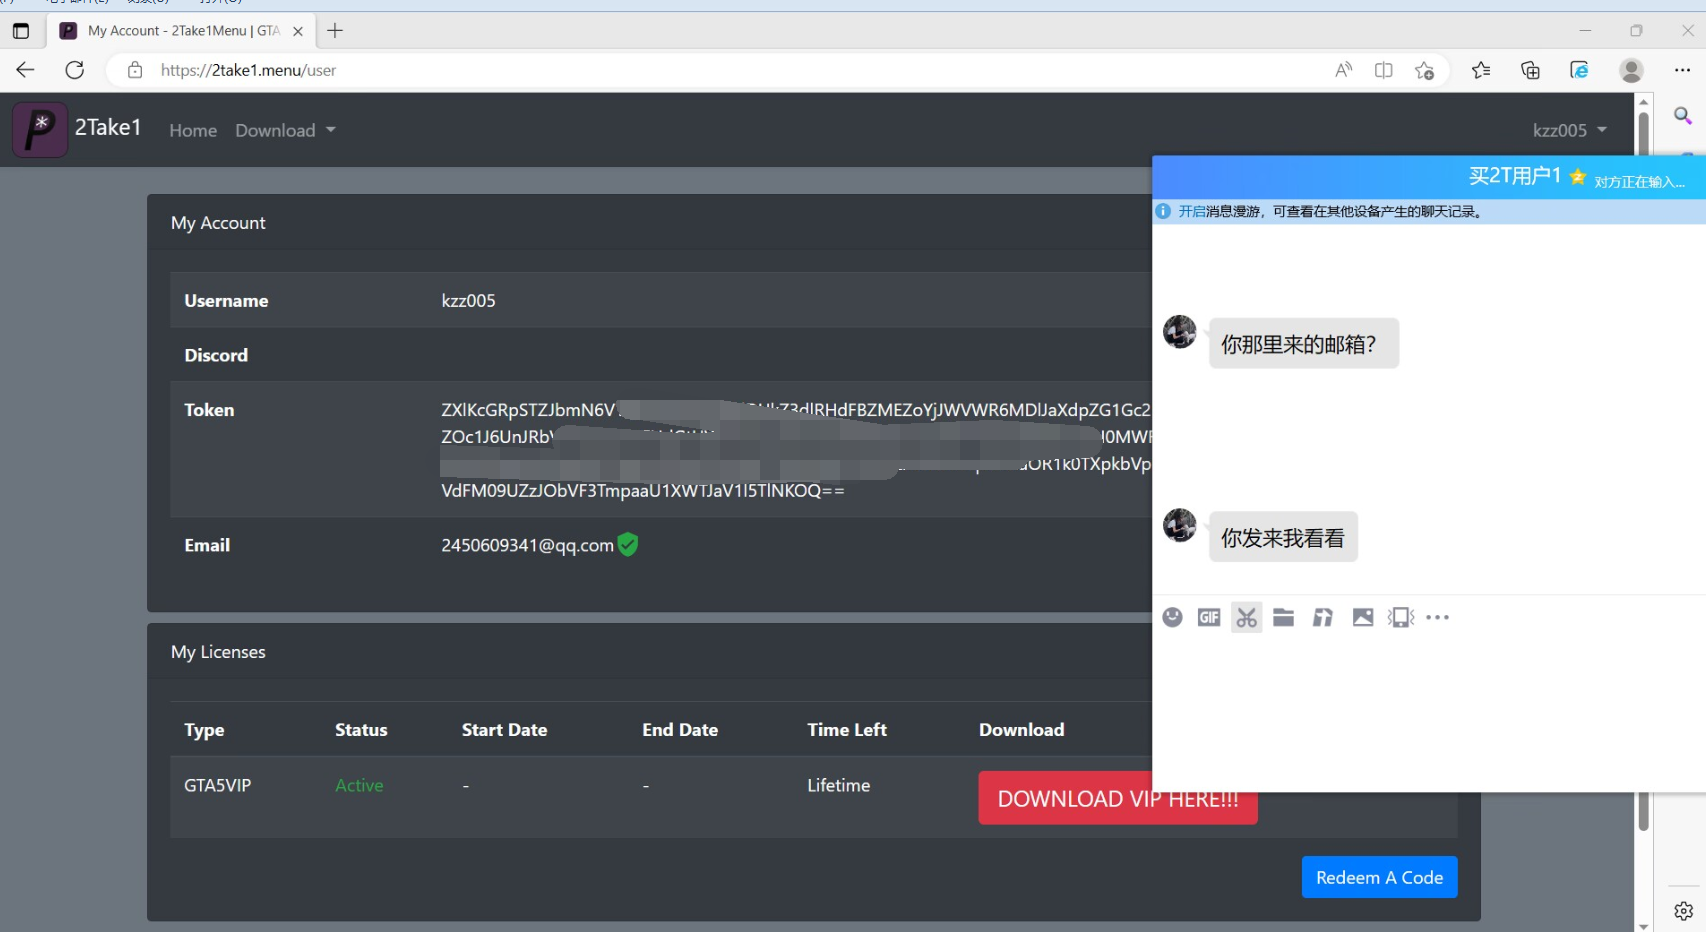
Task: Open emoji picker in chat toolbar
Action: click(x=1173, y=617)
